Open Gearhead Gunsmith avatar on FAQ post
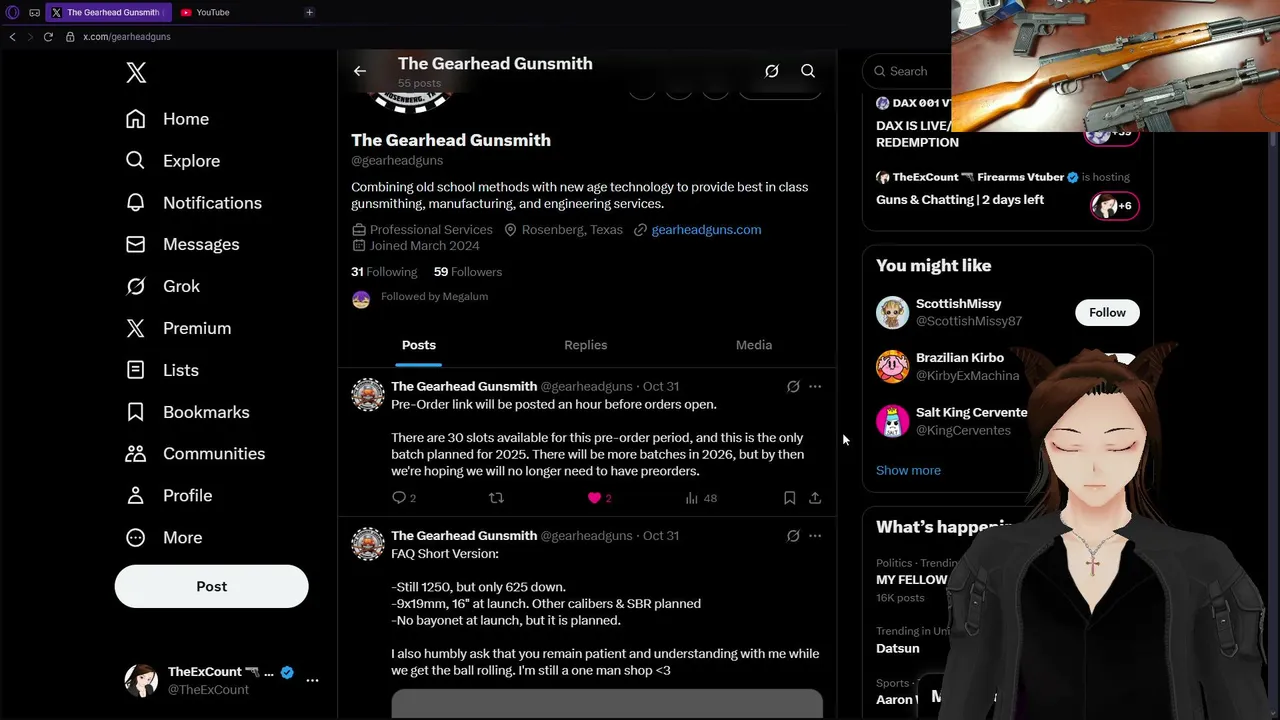This screenshot has height=720, width=1280. [x=368, y=544]
